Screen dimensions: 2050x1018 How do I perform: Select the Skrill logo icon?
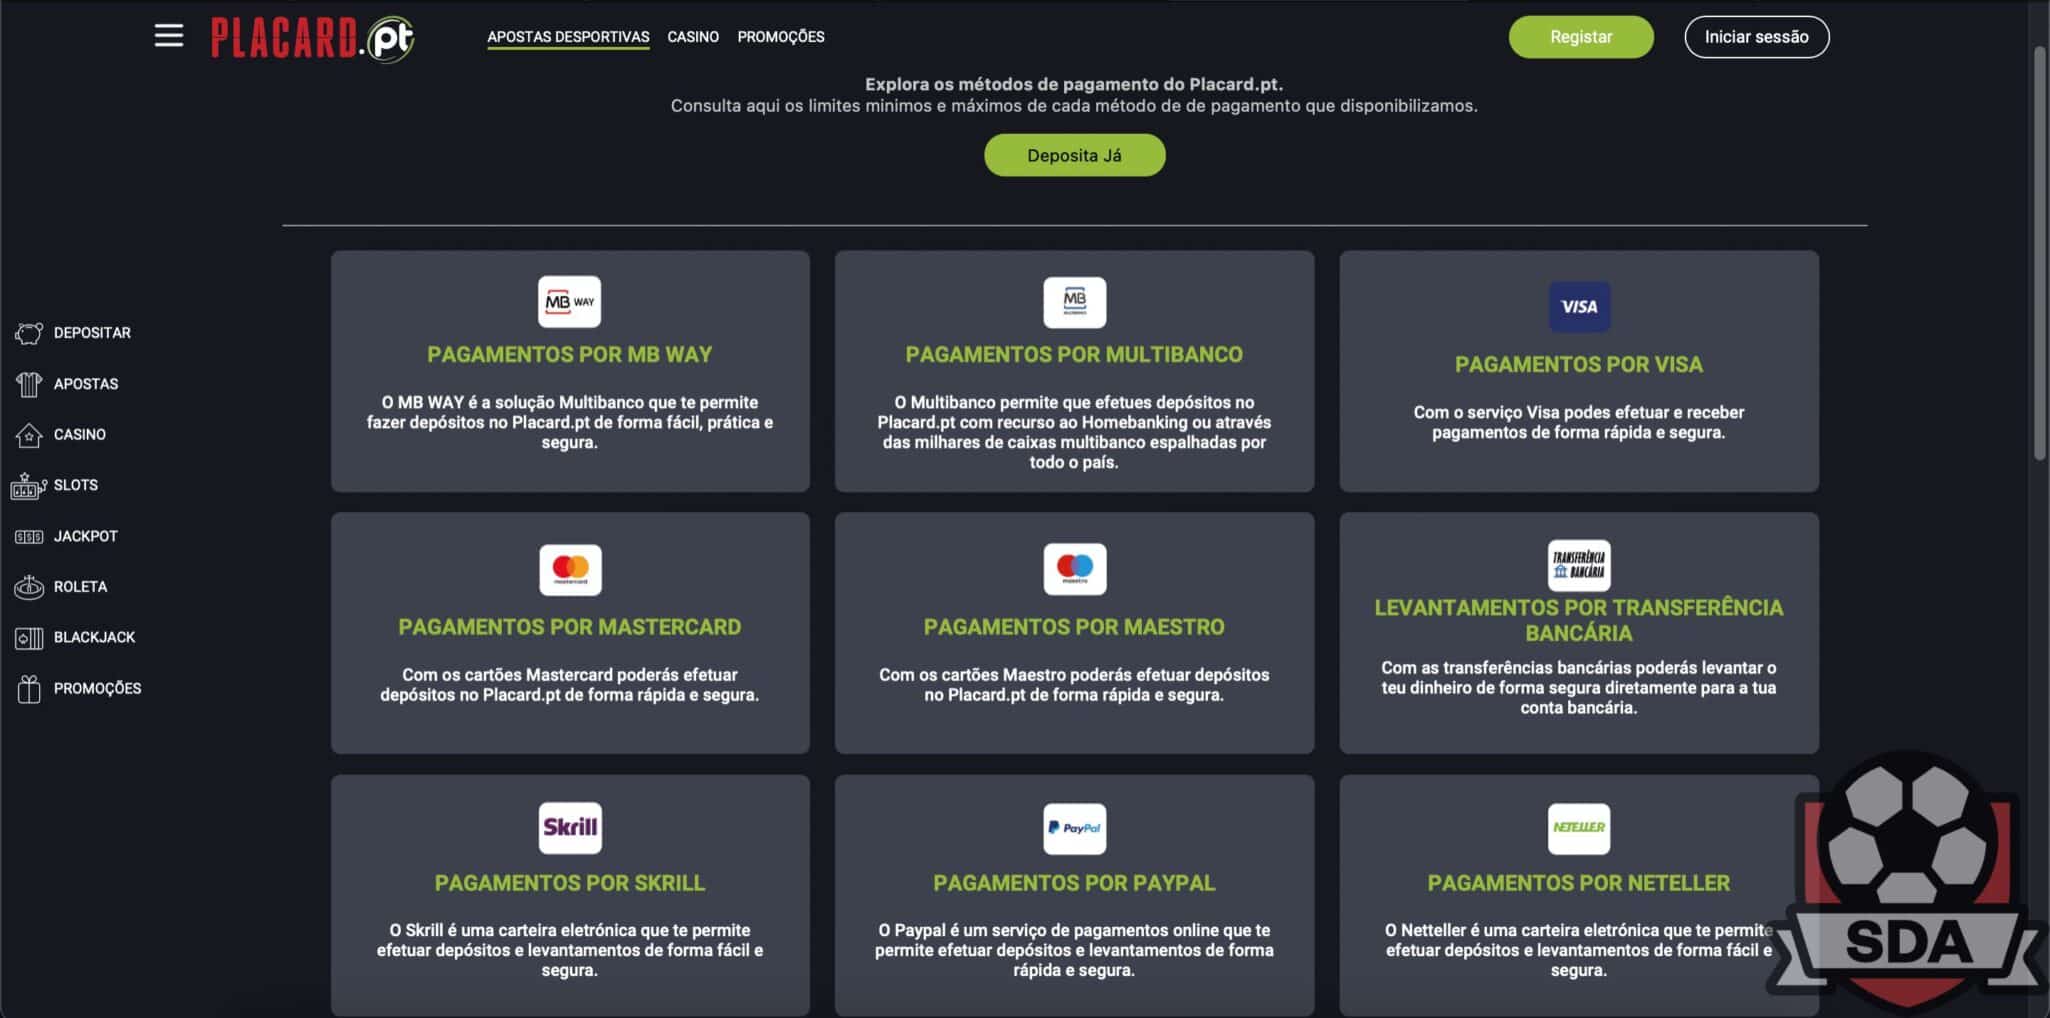pyautogui.click(x=570, y=828)
